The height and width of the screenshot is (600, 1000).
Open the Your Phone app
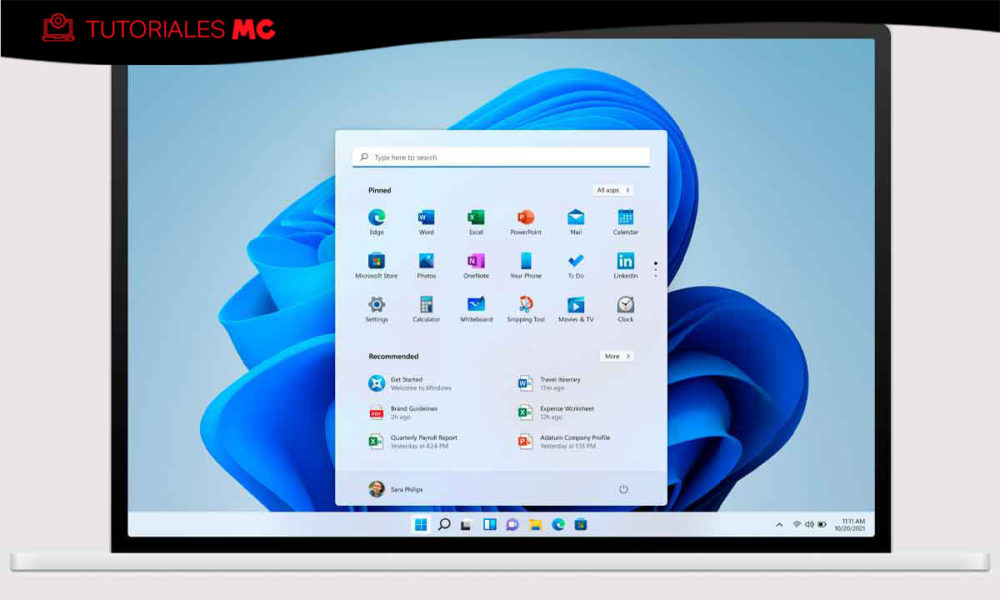[526, 261]
